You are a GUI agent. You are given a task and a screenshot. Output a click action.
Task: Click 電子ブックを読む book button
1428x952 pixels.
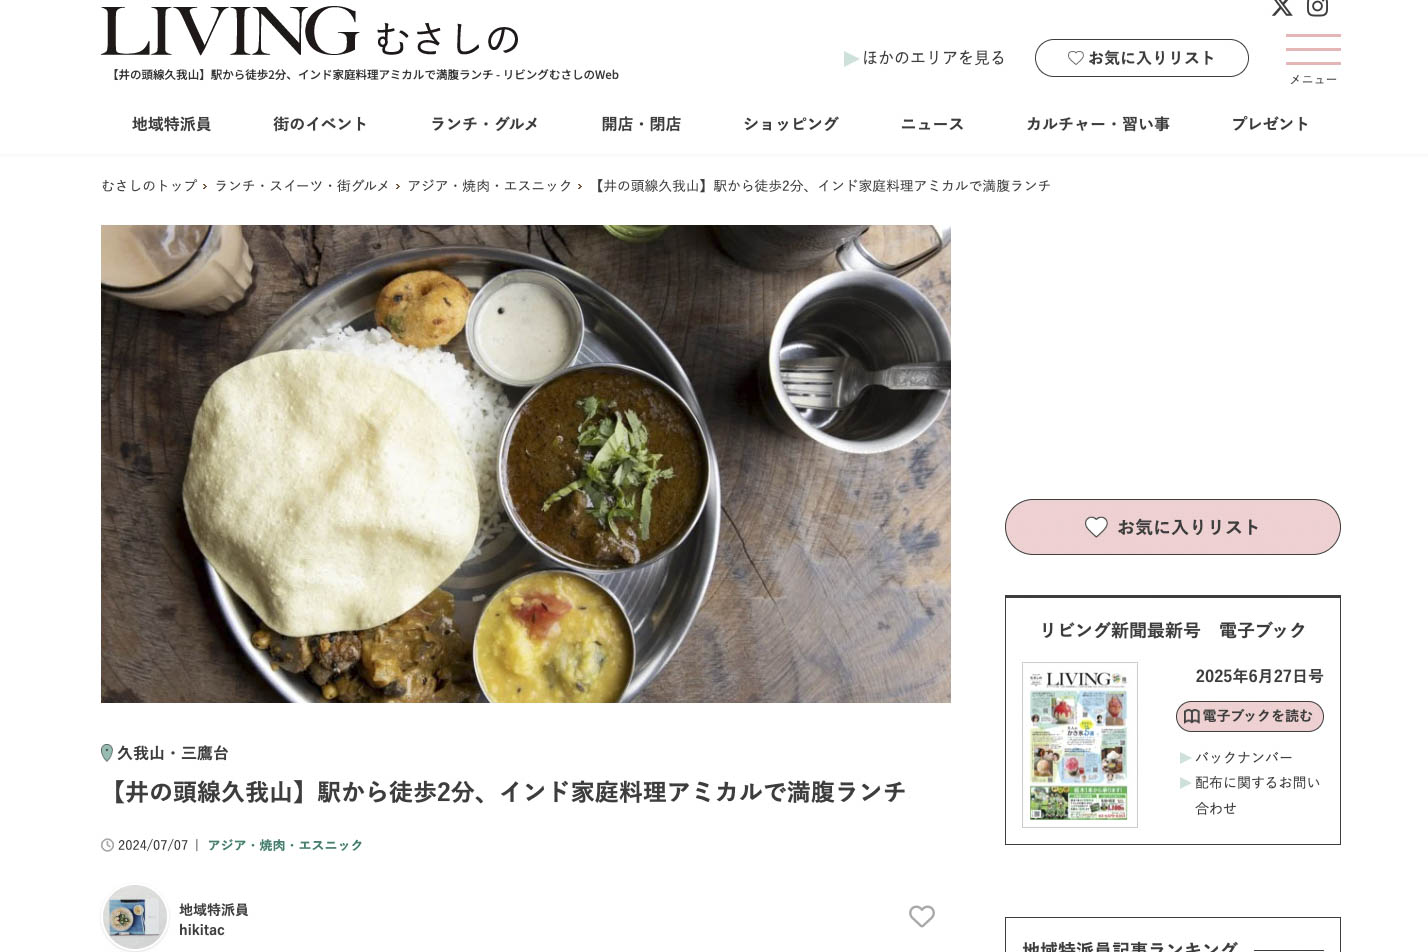coord(1250,716)
